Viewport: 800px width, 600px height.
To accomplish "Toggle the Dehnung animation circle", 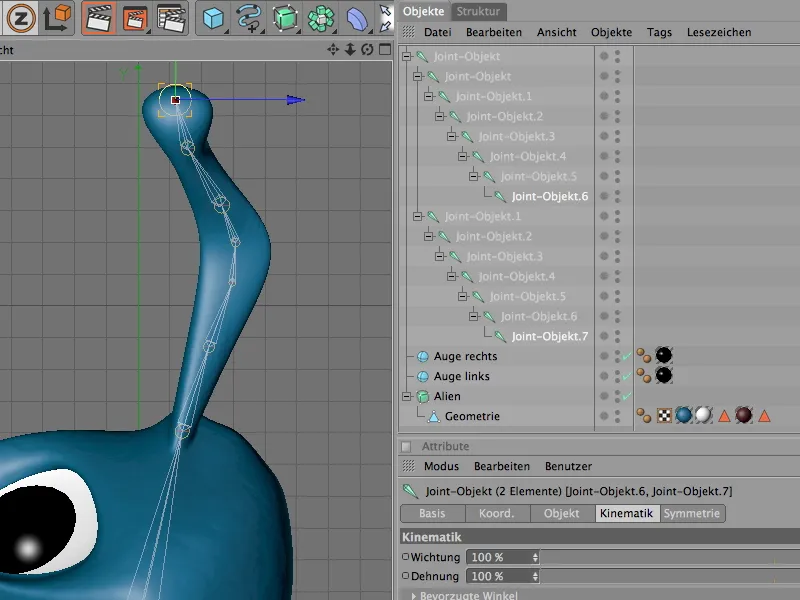I will click(x=406, y=576).
